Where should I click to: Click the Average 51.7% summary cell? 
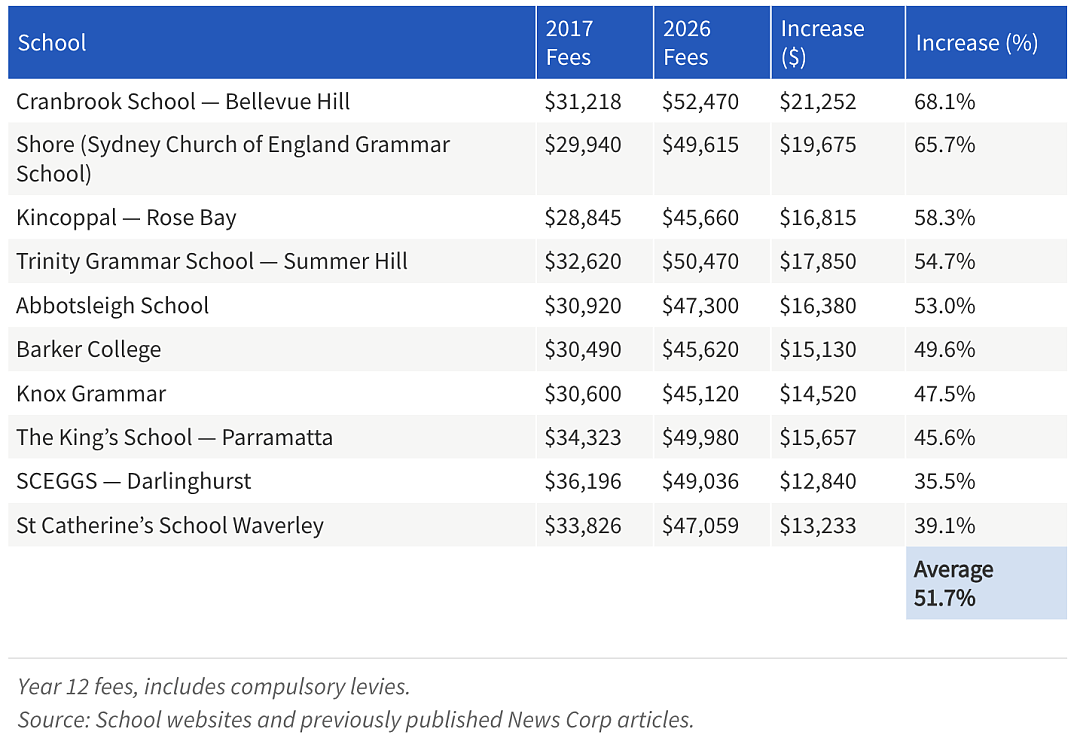pyautogui.click(x=986, y=583)
